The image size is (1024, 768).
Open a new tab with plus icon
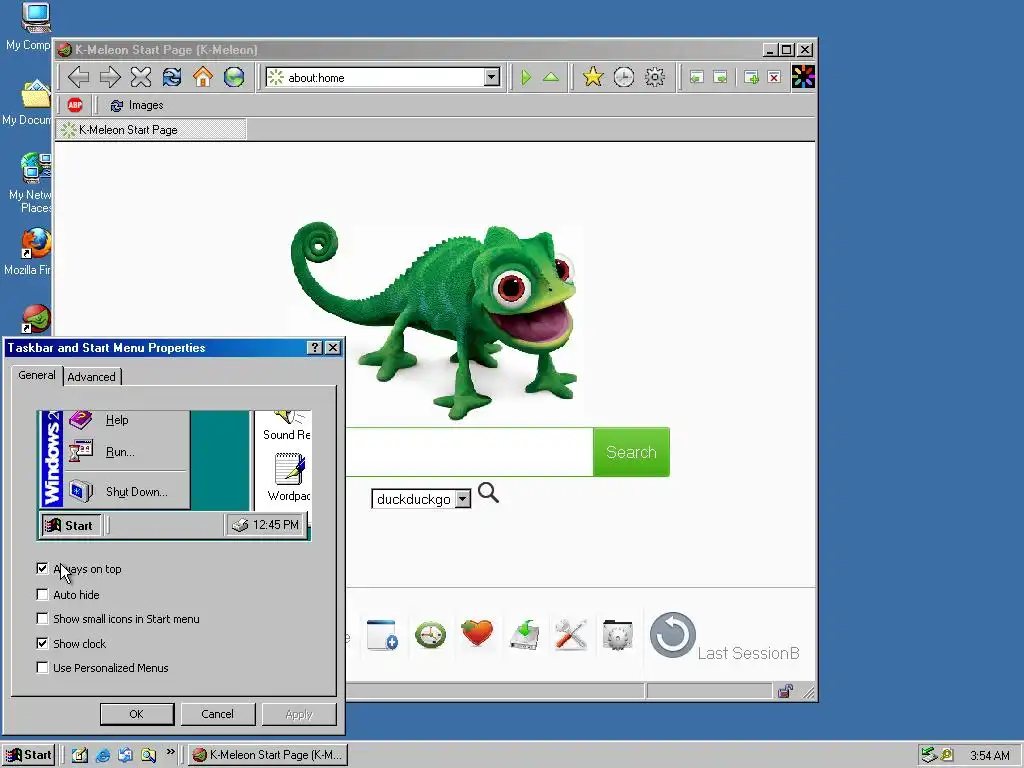click(x=751, y=77)
